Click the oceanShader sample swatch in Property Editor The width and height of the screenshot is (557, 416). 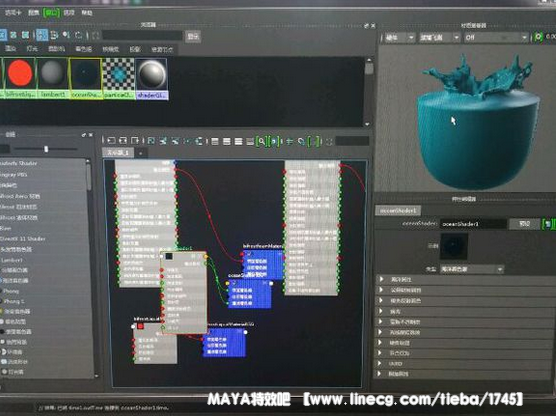coord(454,246)
